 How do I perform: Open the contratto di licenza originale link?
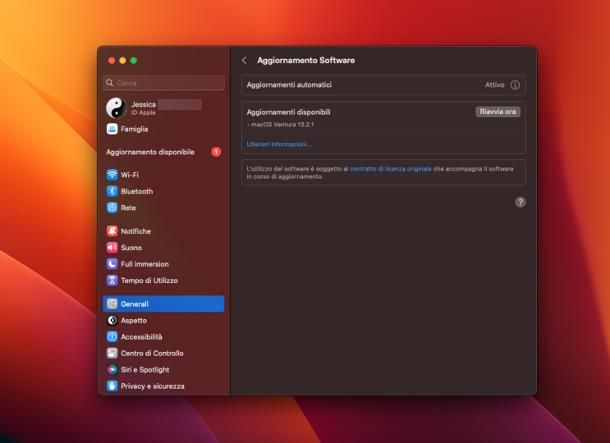click(391, 169)
